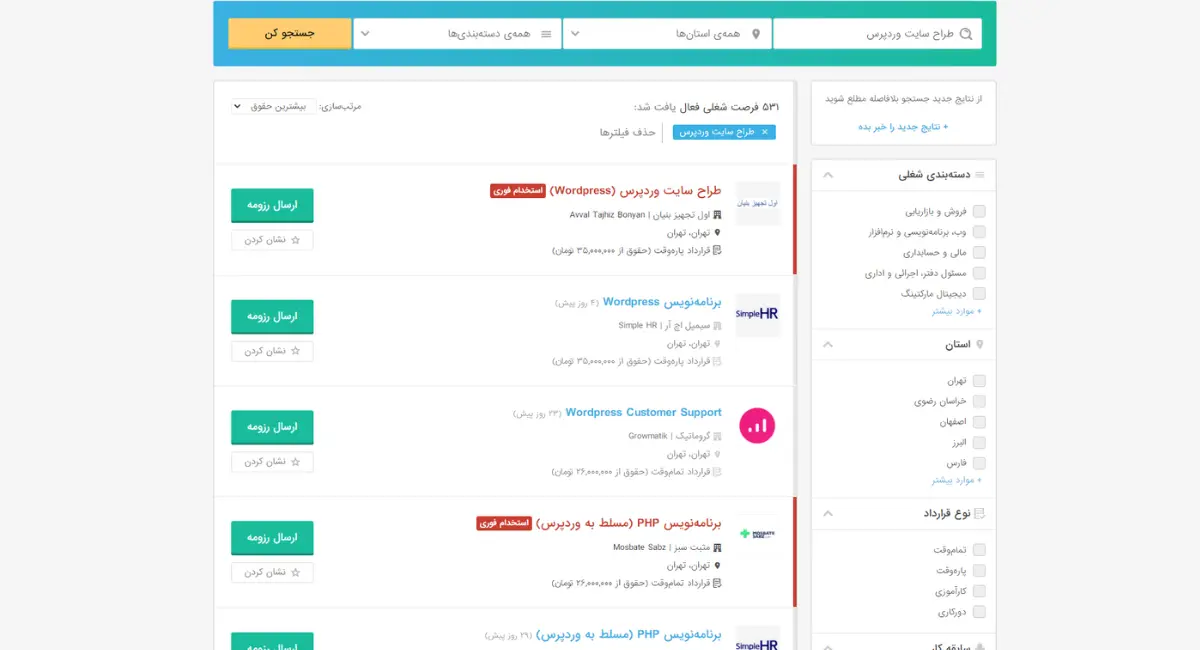This screenshot has height=650, width=1200.
Task: Click the job category section list icon
Action: click(979, 175)
